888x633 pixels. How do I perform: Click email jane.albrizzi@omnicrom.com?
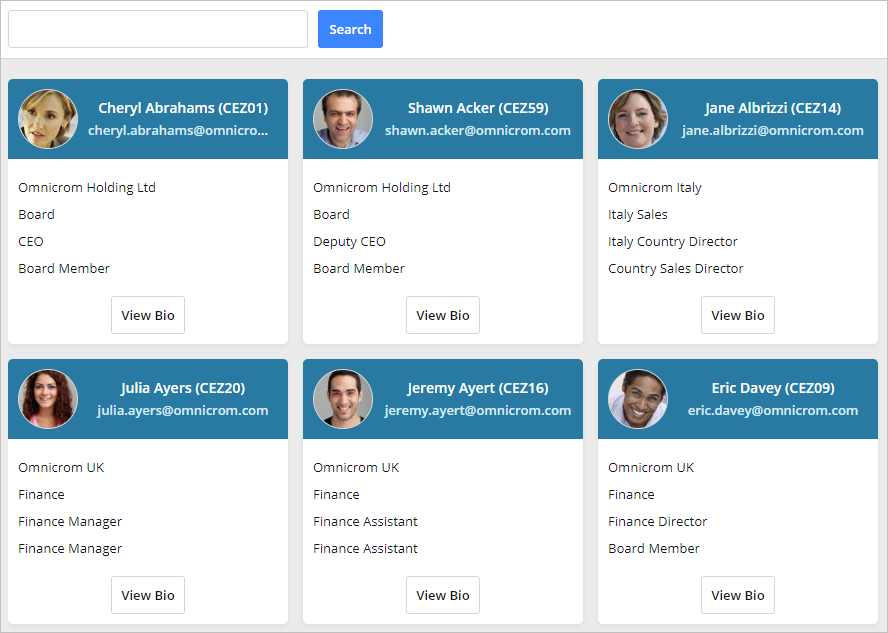(x=772, y=130)
